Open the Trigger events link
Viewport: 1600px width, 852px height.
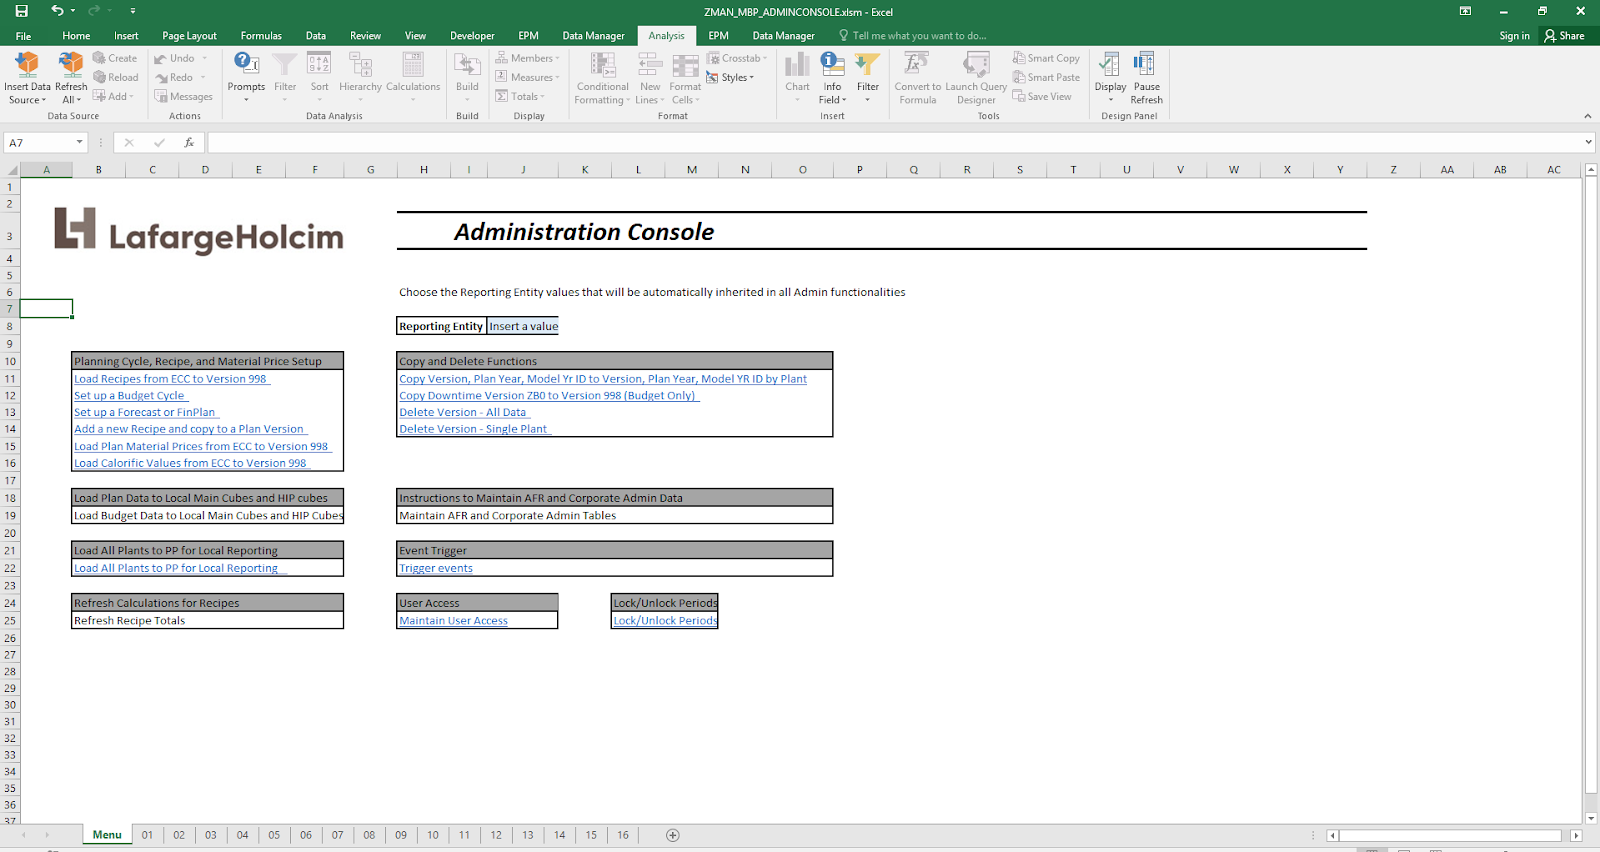pyautogui.click(x=436, y=568)
